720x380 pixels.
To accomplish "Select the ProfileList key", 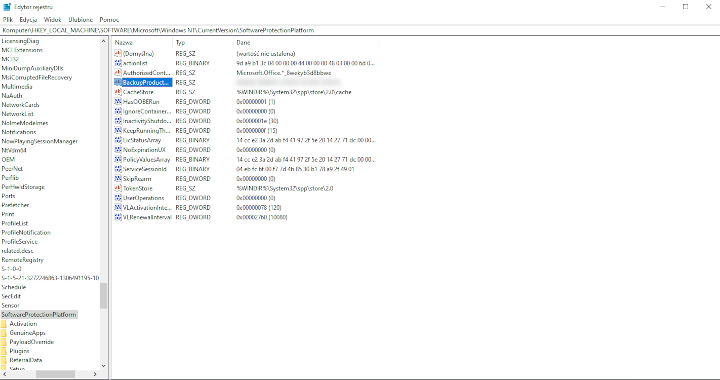I will 15,224.
